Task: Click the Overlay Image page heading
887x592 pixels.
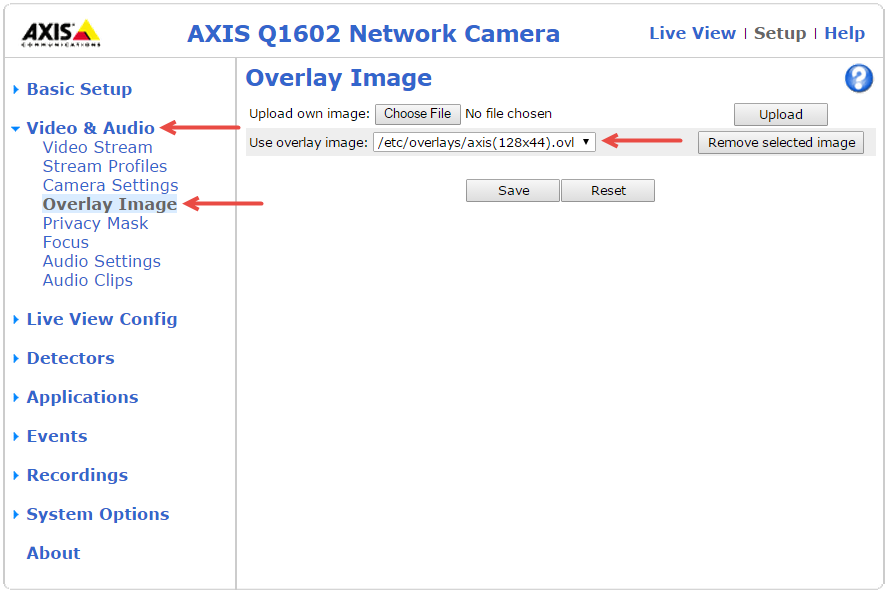Action: pyautogui.click(x=339, y=78)
